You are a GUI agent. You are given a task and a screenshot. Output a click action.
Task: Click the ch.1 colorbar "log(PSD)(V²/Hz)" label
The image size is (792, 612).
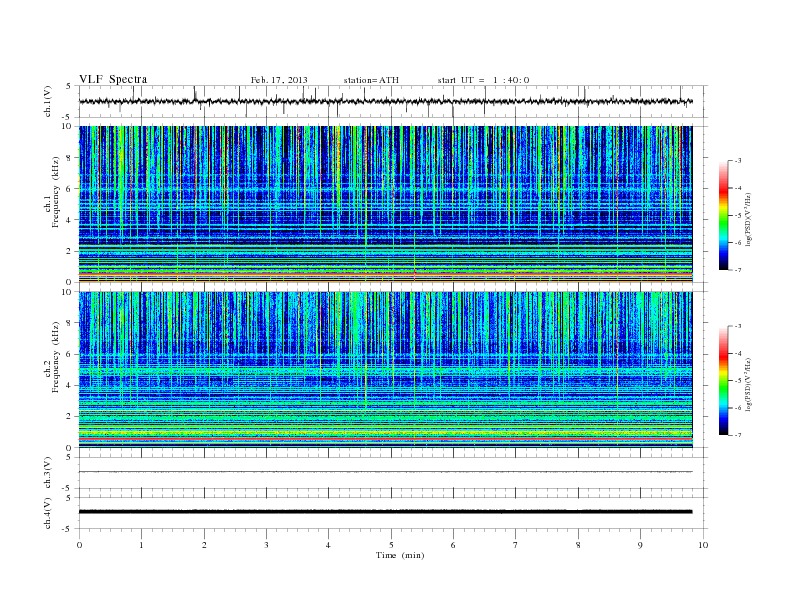tap(748, 219)
